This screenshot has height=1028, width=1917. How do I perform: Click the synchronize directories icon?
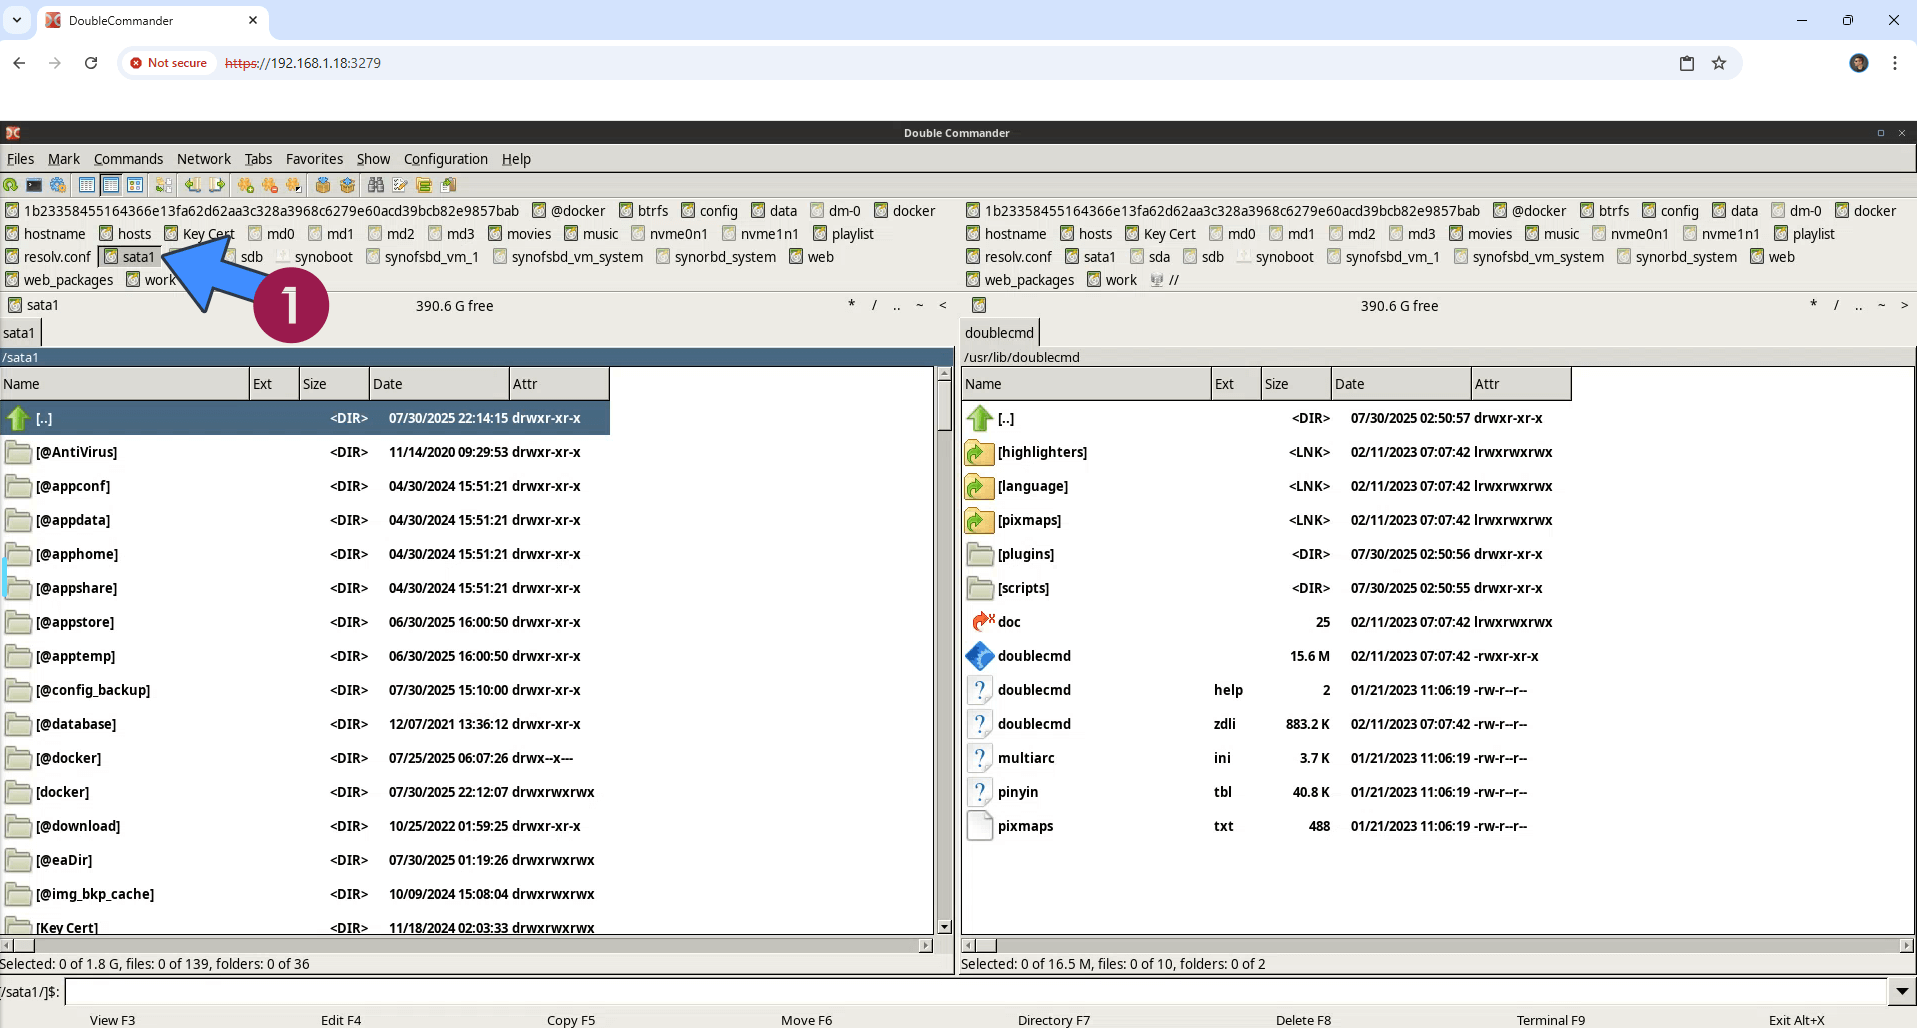pos(424,185)
